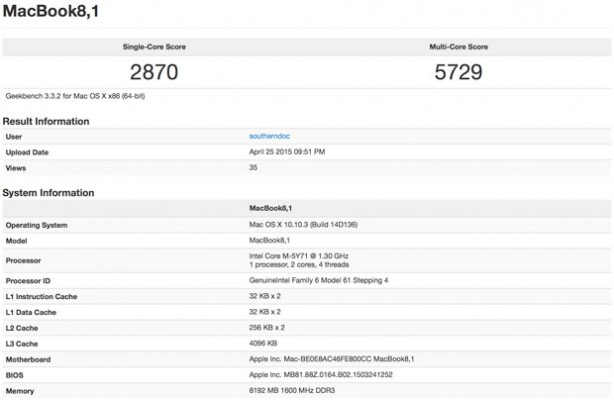Select the single-core score value 2870
The height and width of the screenshot is (400, 614).
click(x=154, y=72)
